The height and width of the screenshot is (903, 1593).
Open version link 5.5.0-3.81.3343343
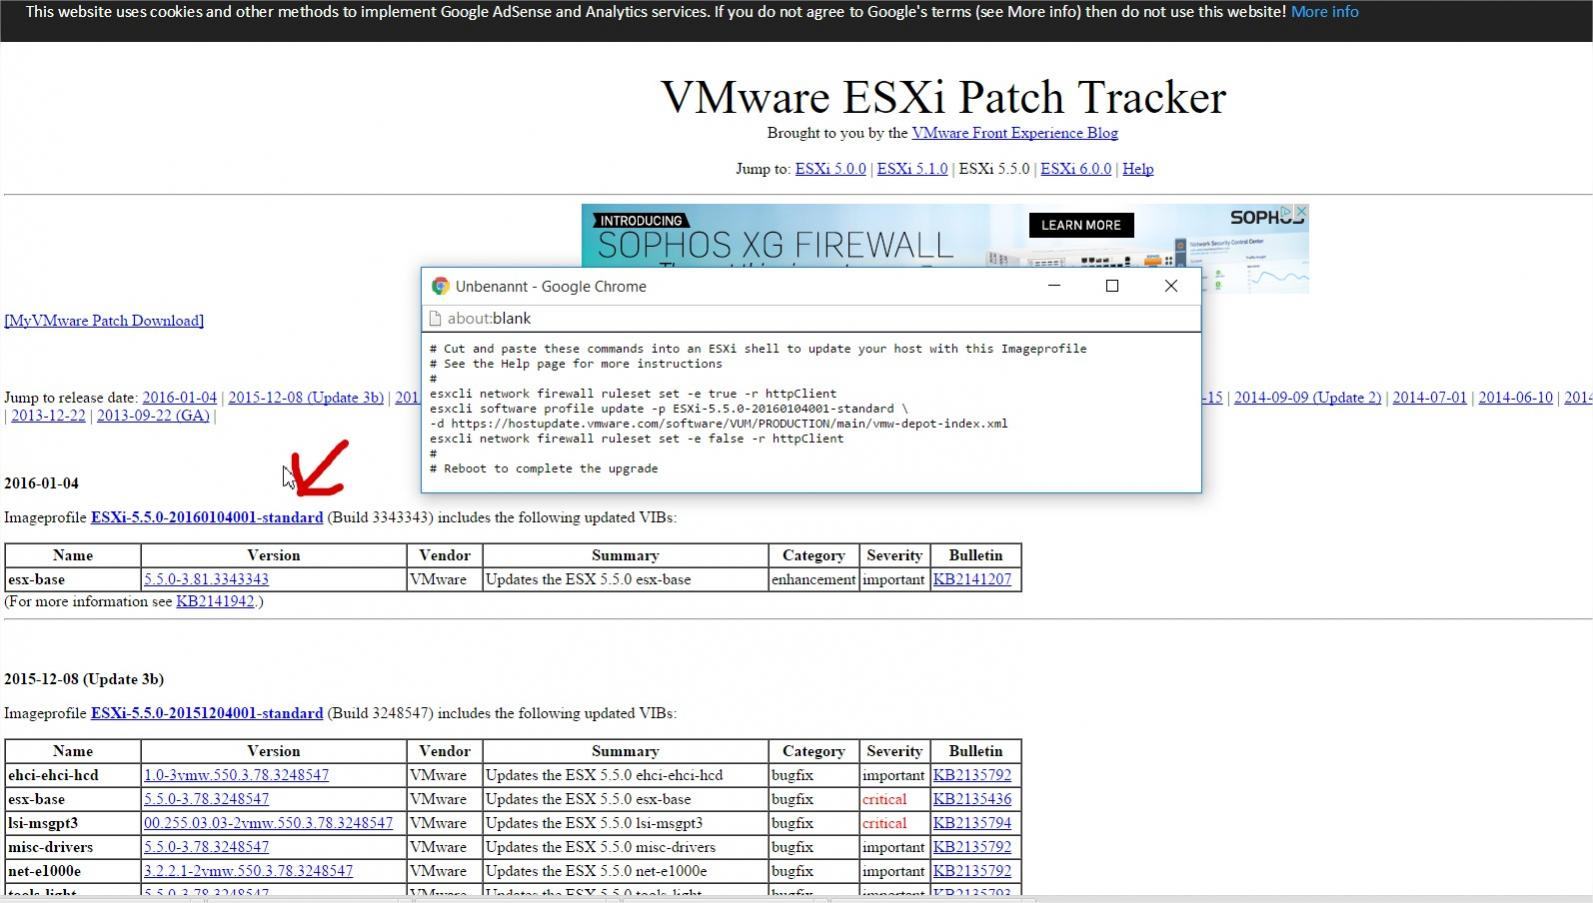pos(206,580)
